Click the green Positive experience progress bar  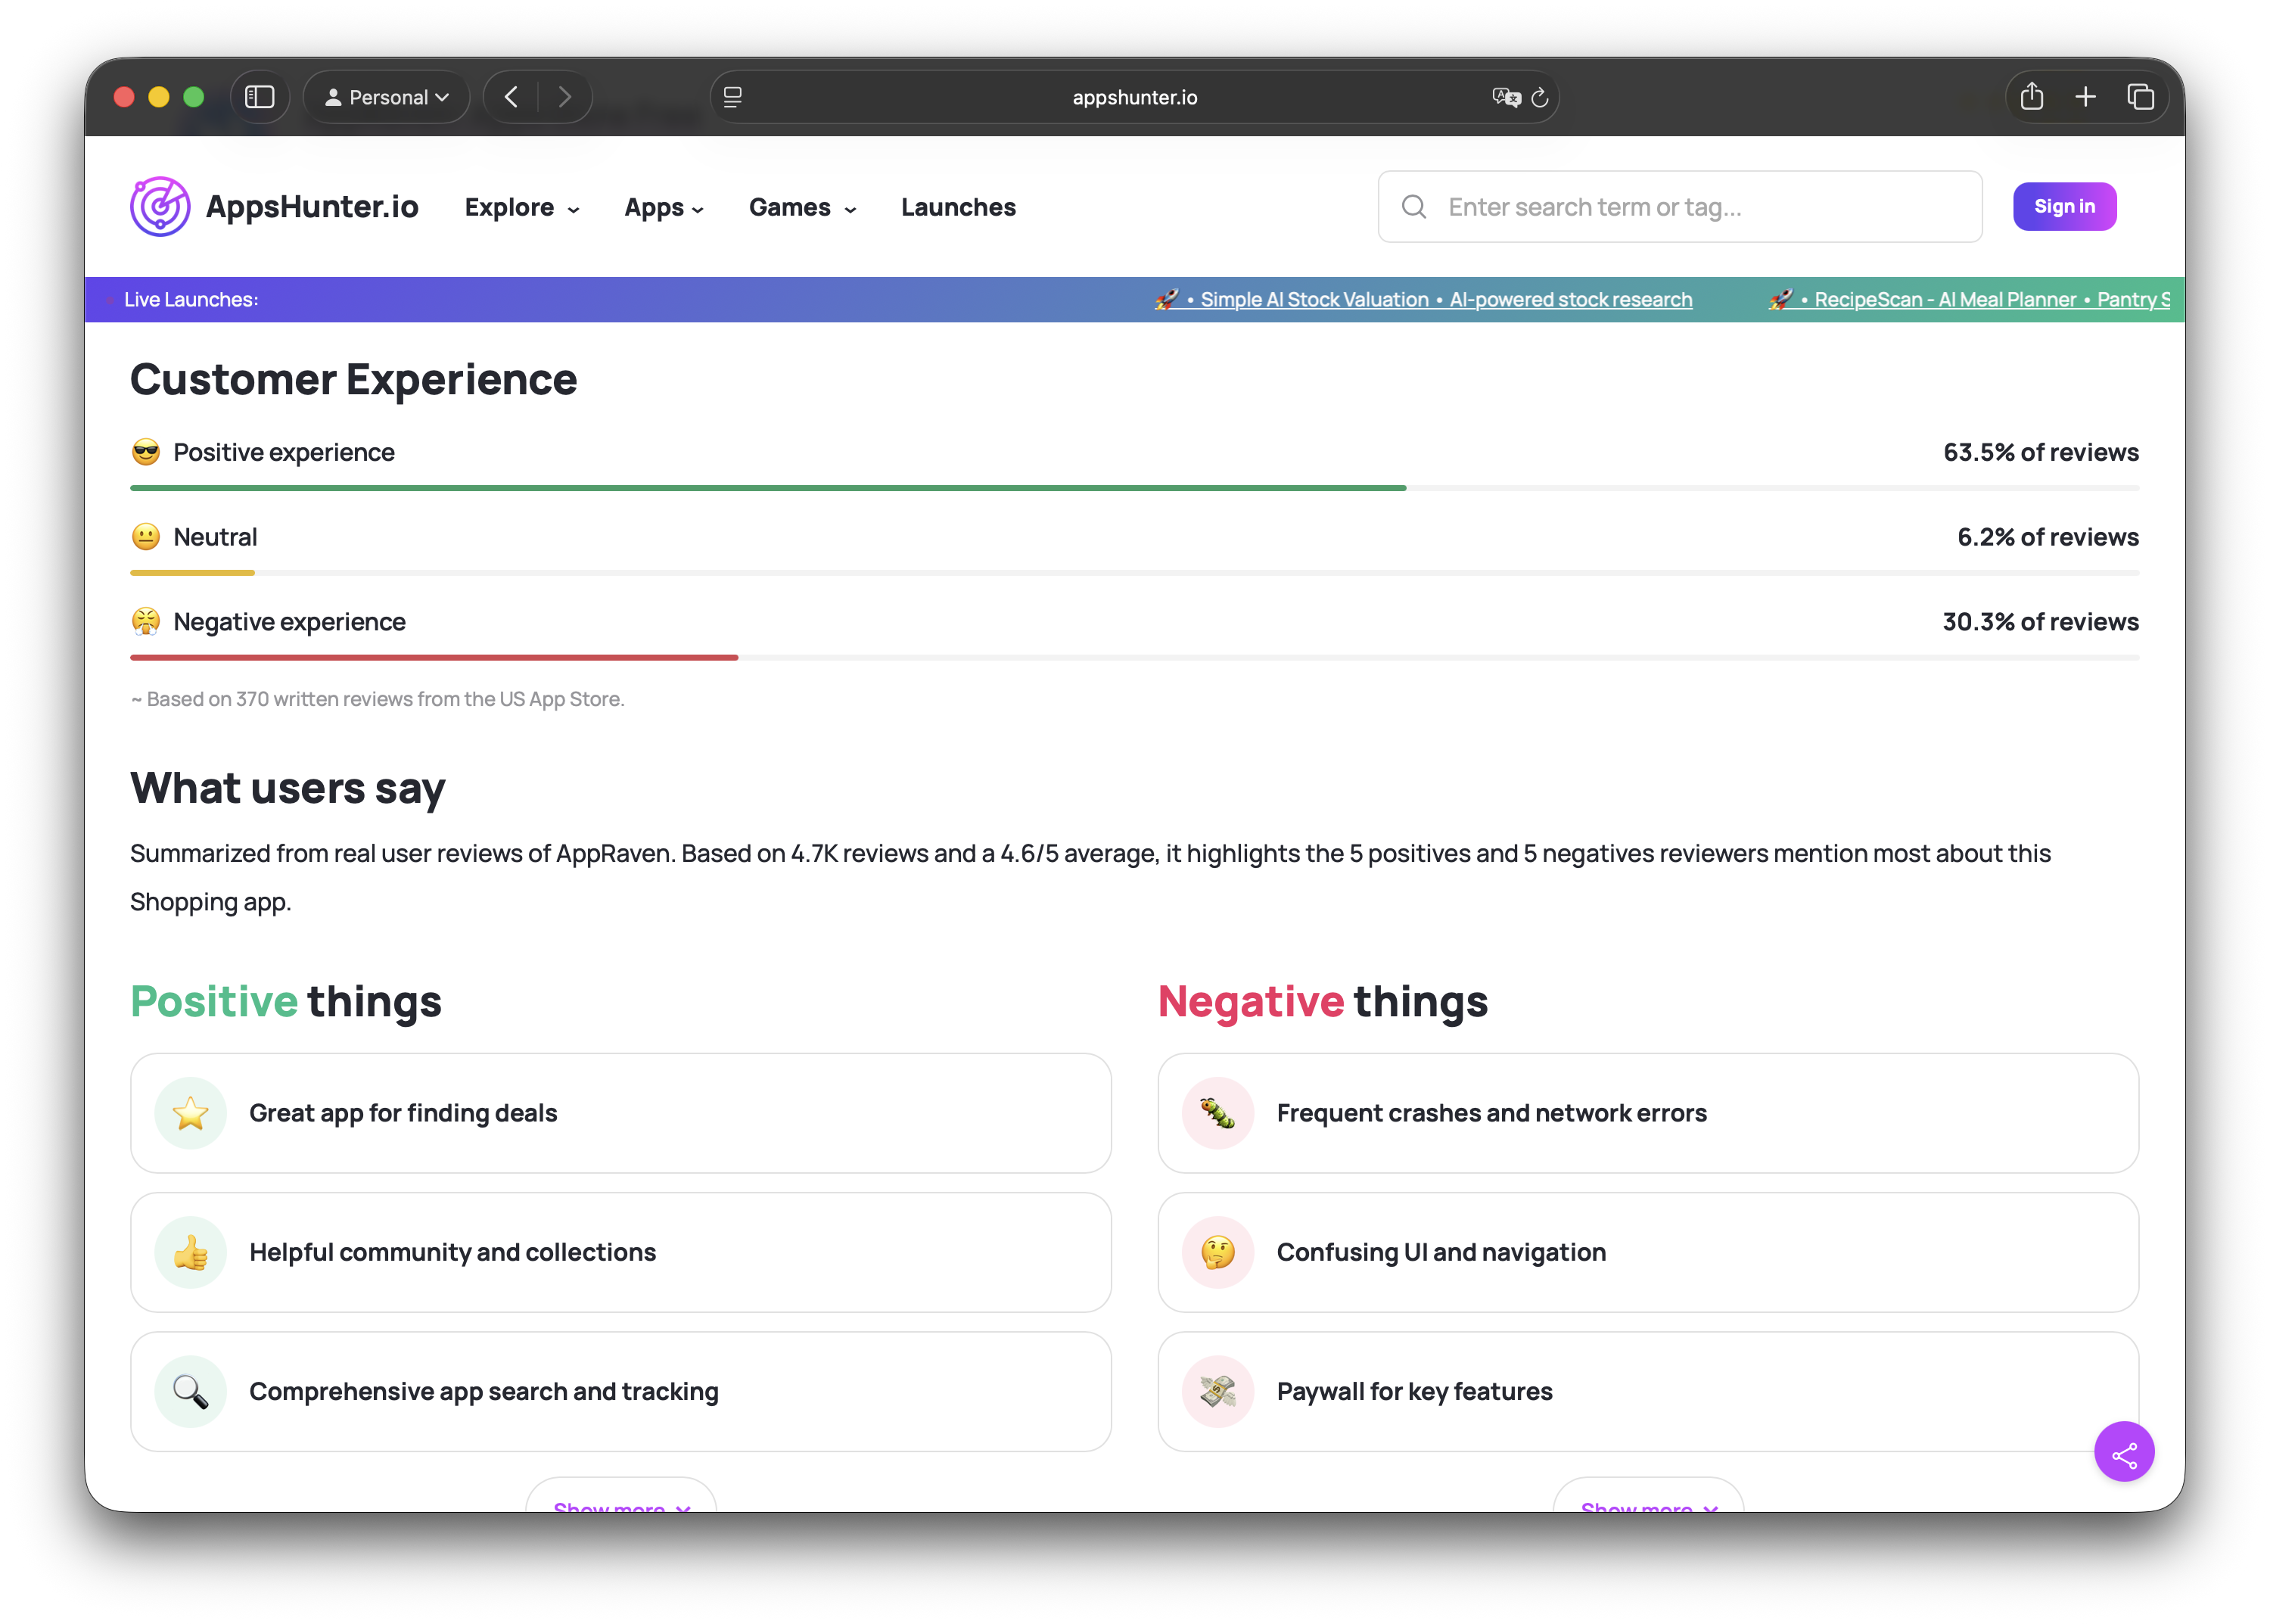[x=768, y=488]
